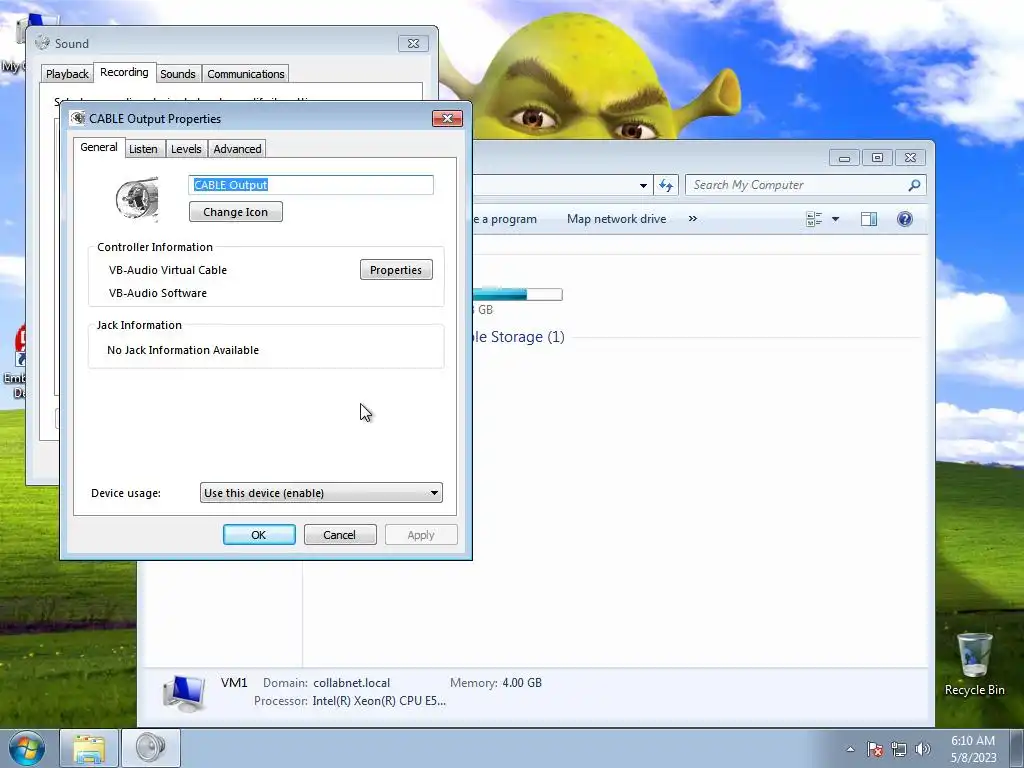1024x768 pixels.
Task: Click the 'No Jack Information Available' text
Action: click(x=183, y=350)
